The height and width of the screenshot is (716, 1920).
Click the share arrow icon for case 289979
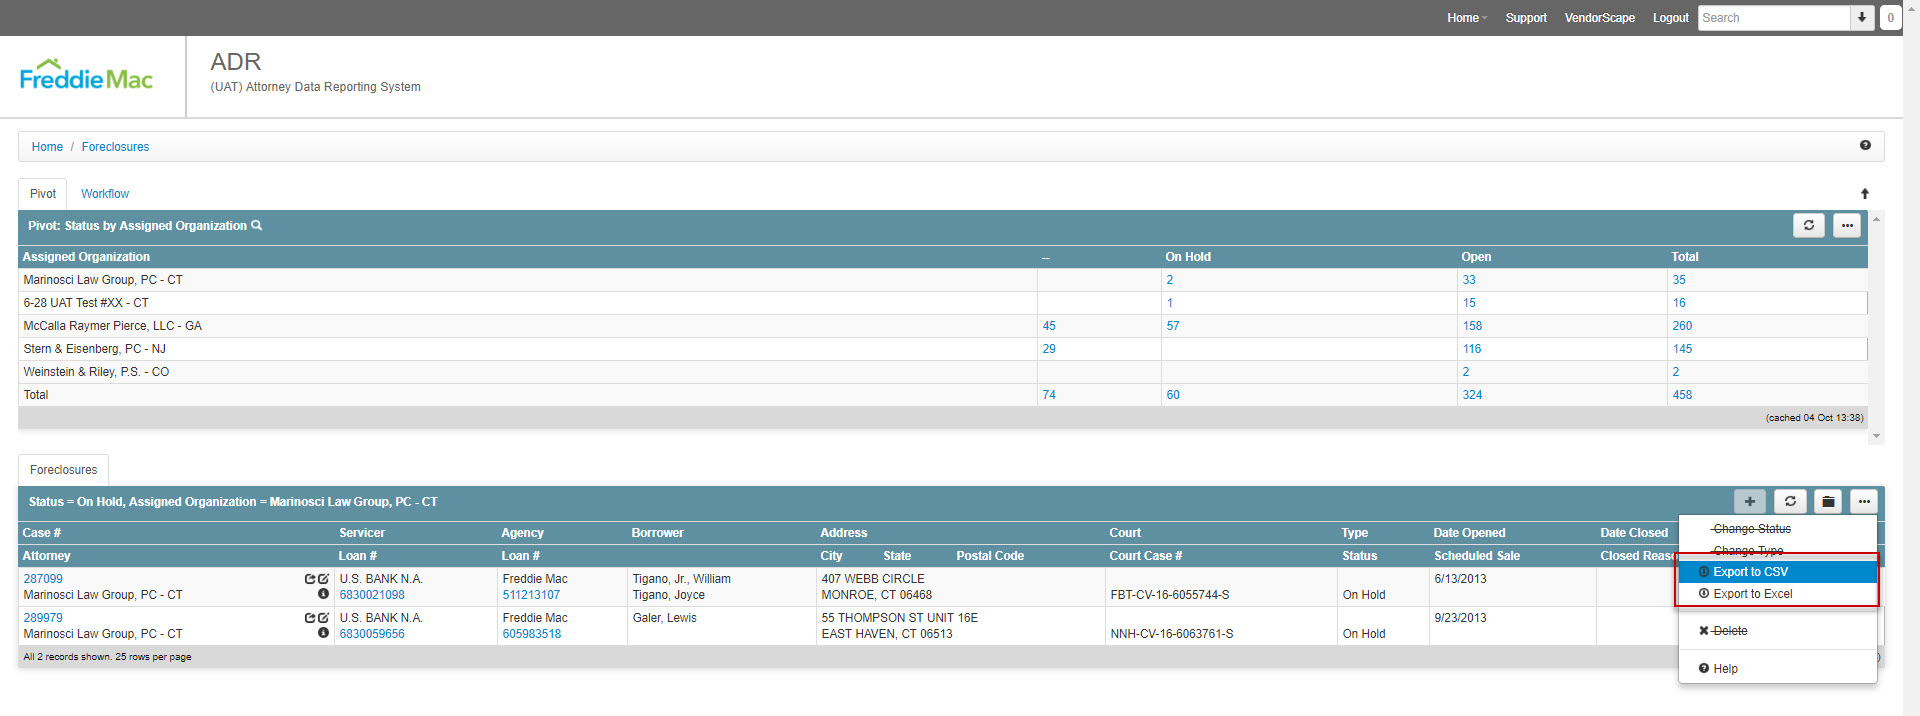click(x=310, y=618)
